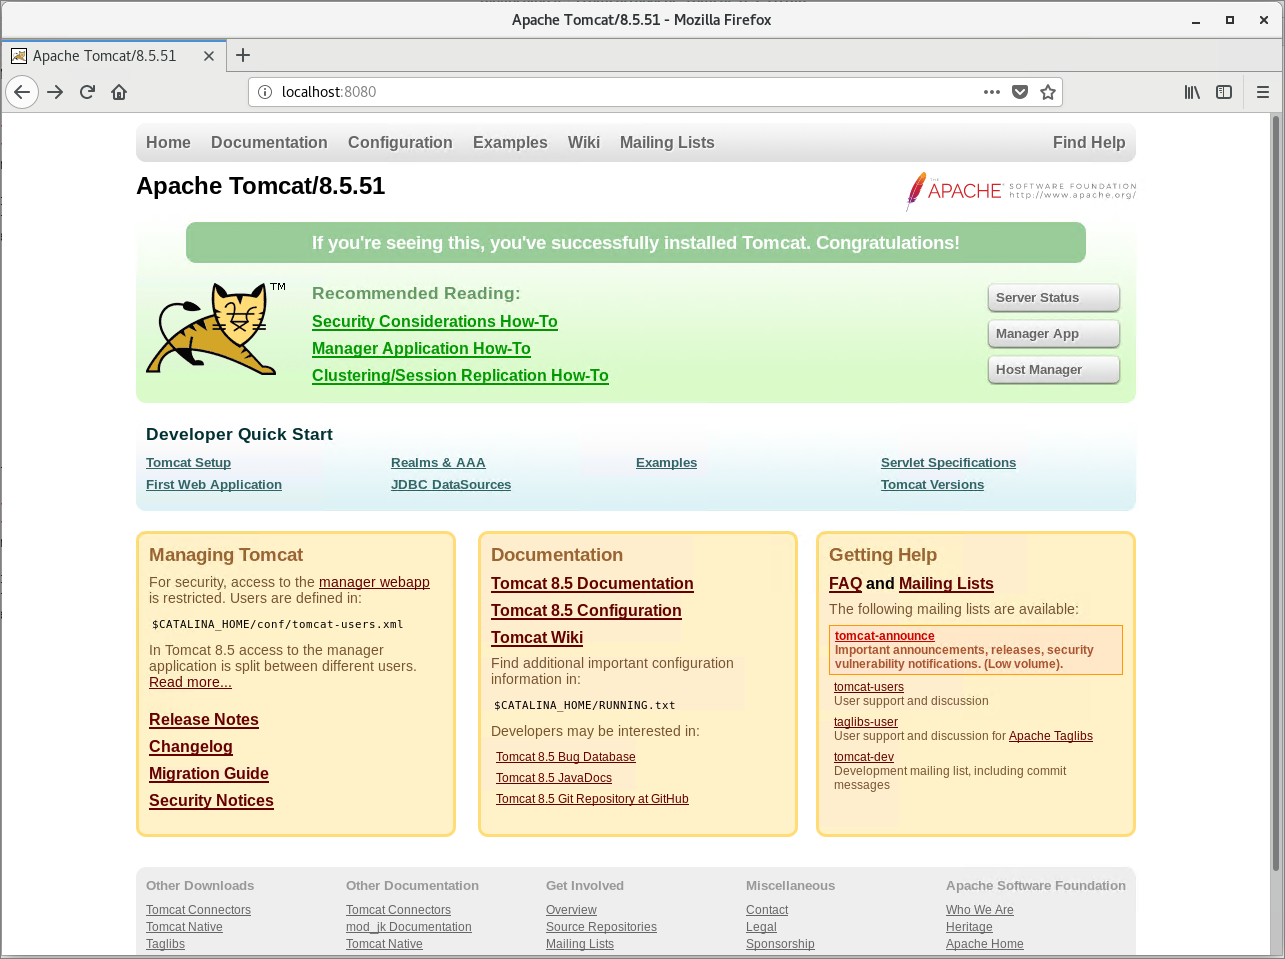Viewport: 1285px width, 959px height.
Task: Open Tomcat 8.5 JavaDocs link
Action: click(x=554, y=779)
